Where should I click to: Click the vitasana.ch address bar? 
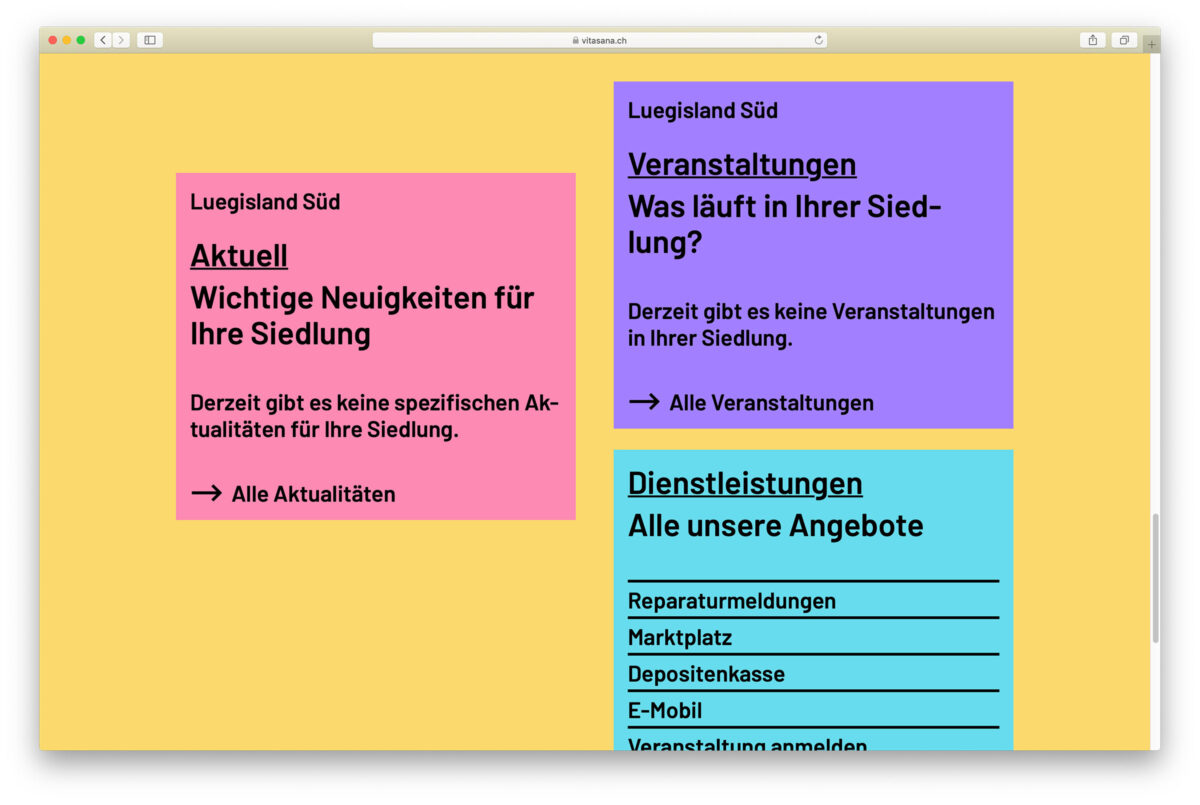click(x=600, y=40)
